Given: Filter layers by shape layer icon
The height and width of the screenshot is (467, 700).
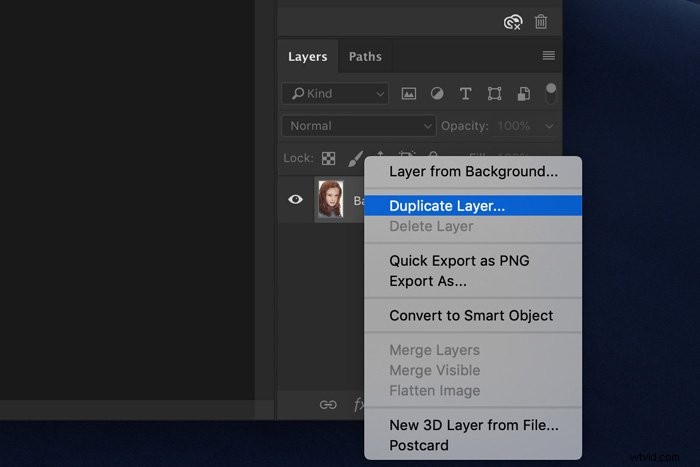Looking at the screenshot, I should [494, 93].
